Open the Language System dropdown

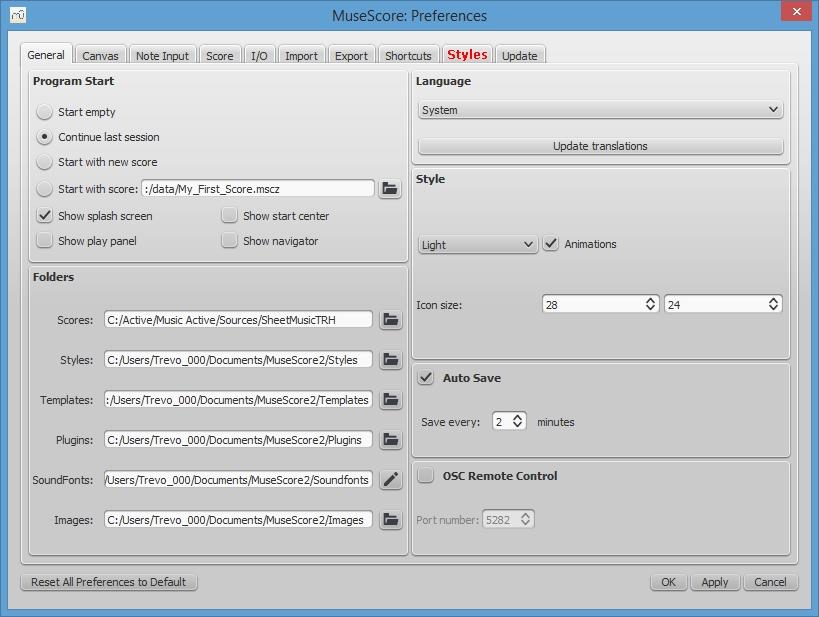pyautogui.click(x=600, y=110)
